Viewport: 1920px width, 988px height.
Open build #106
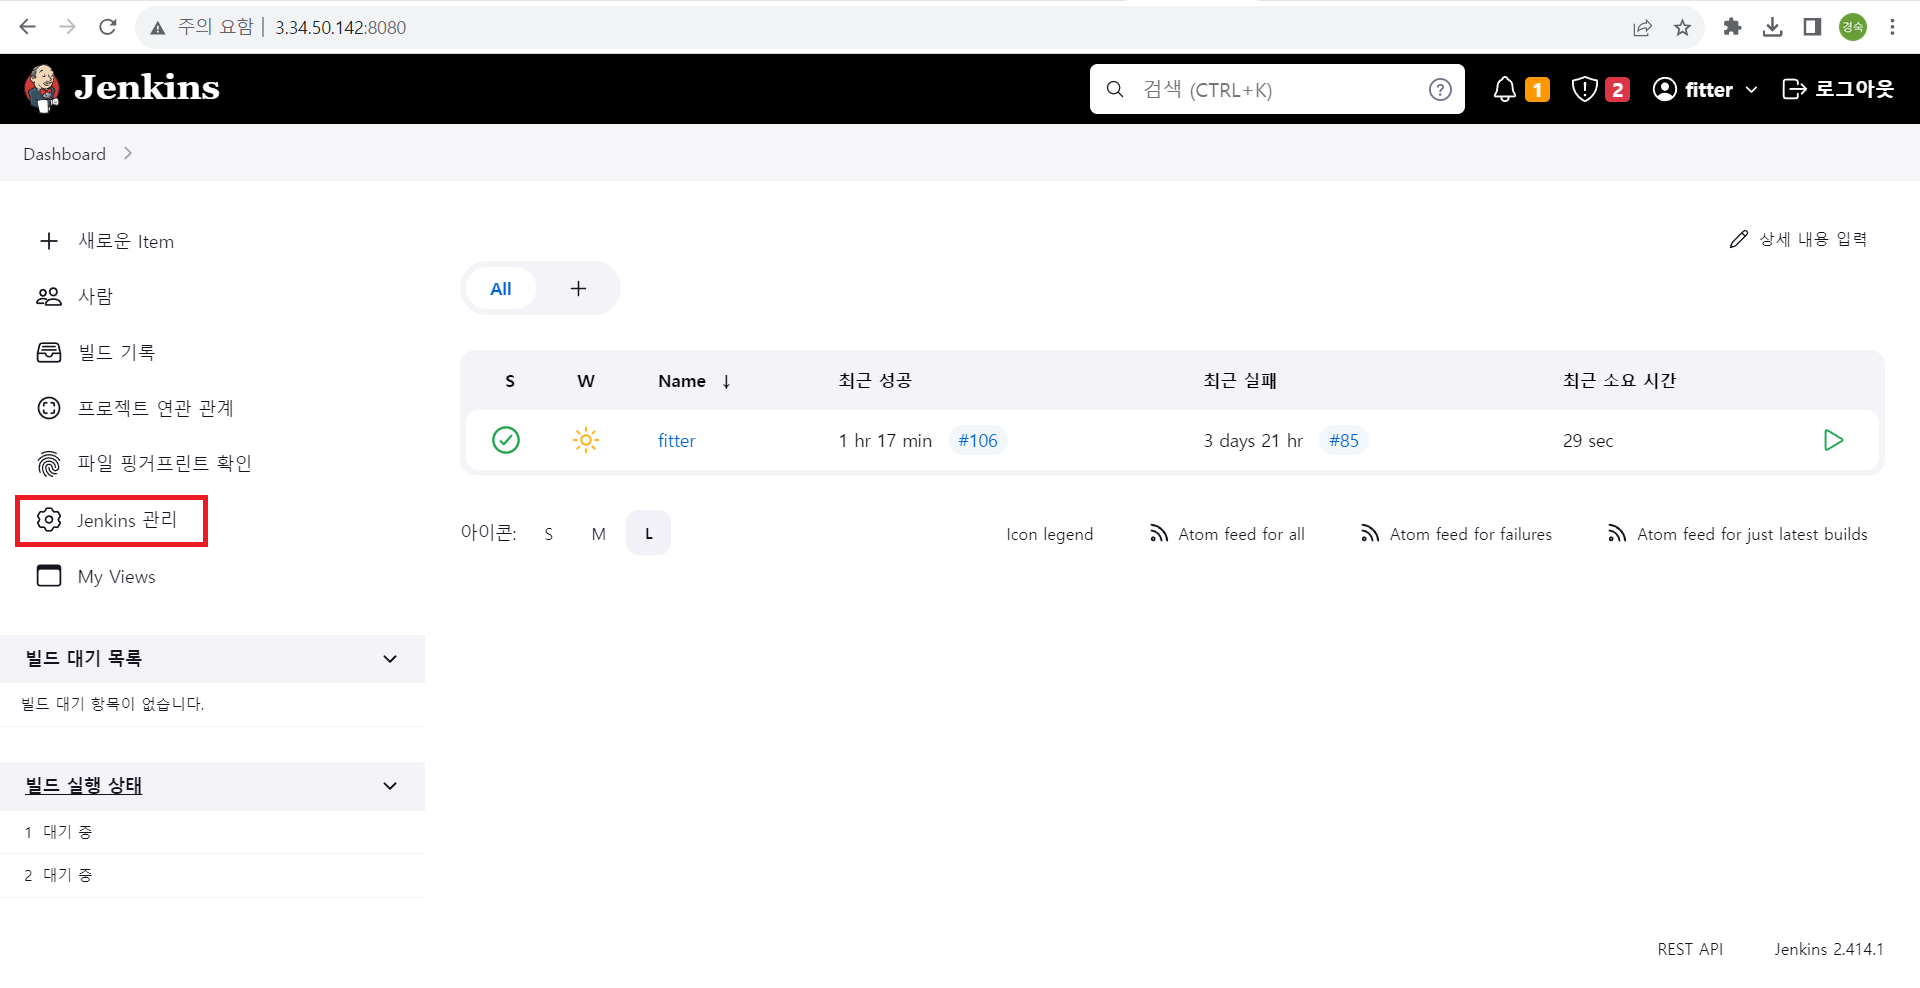(977, 441)
